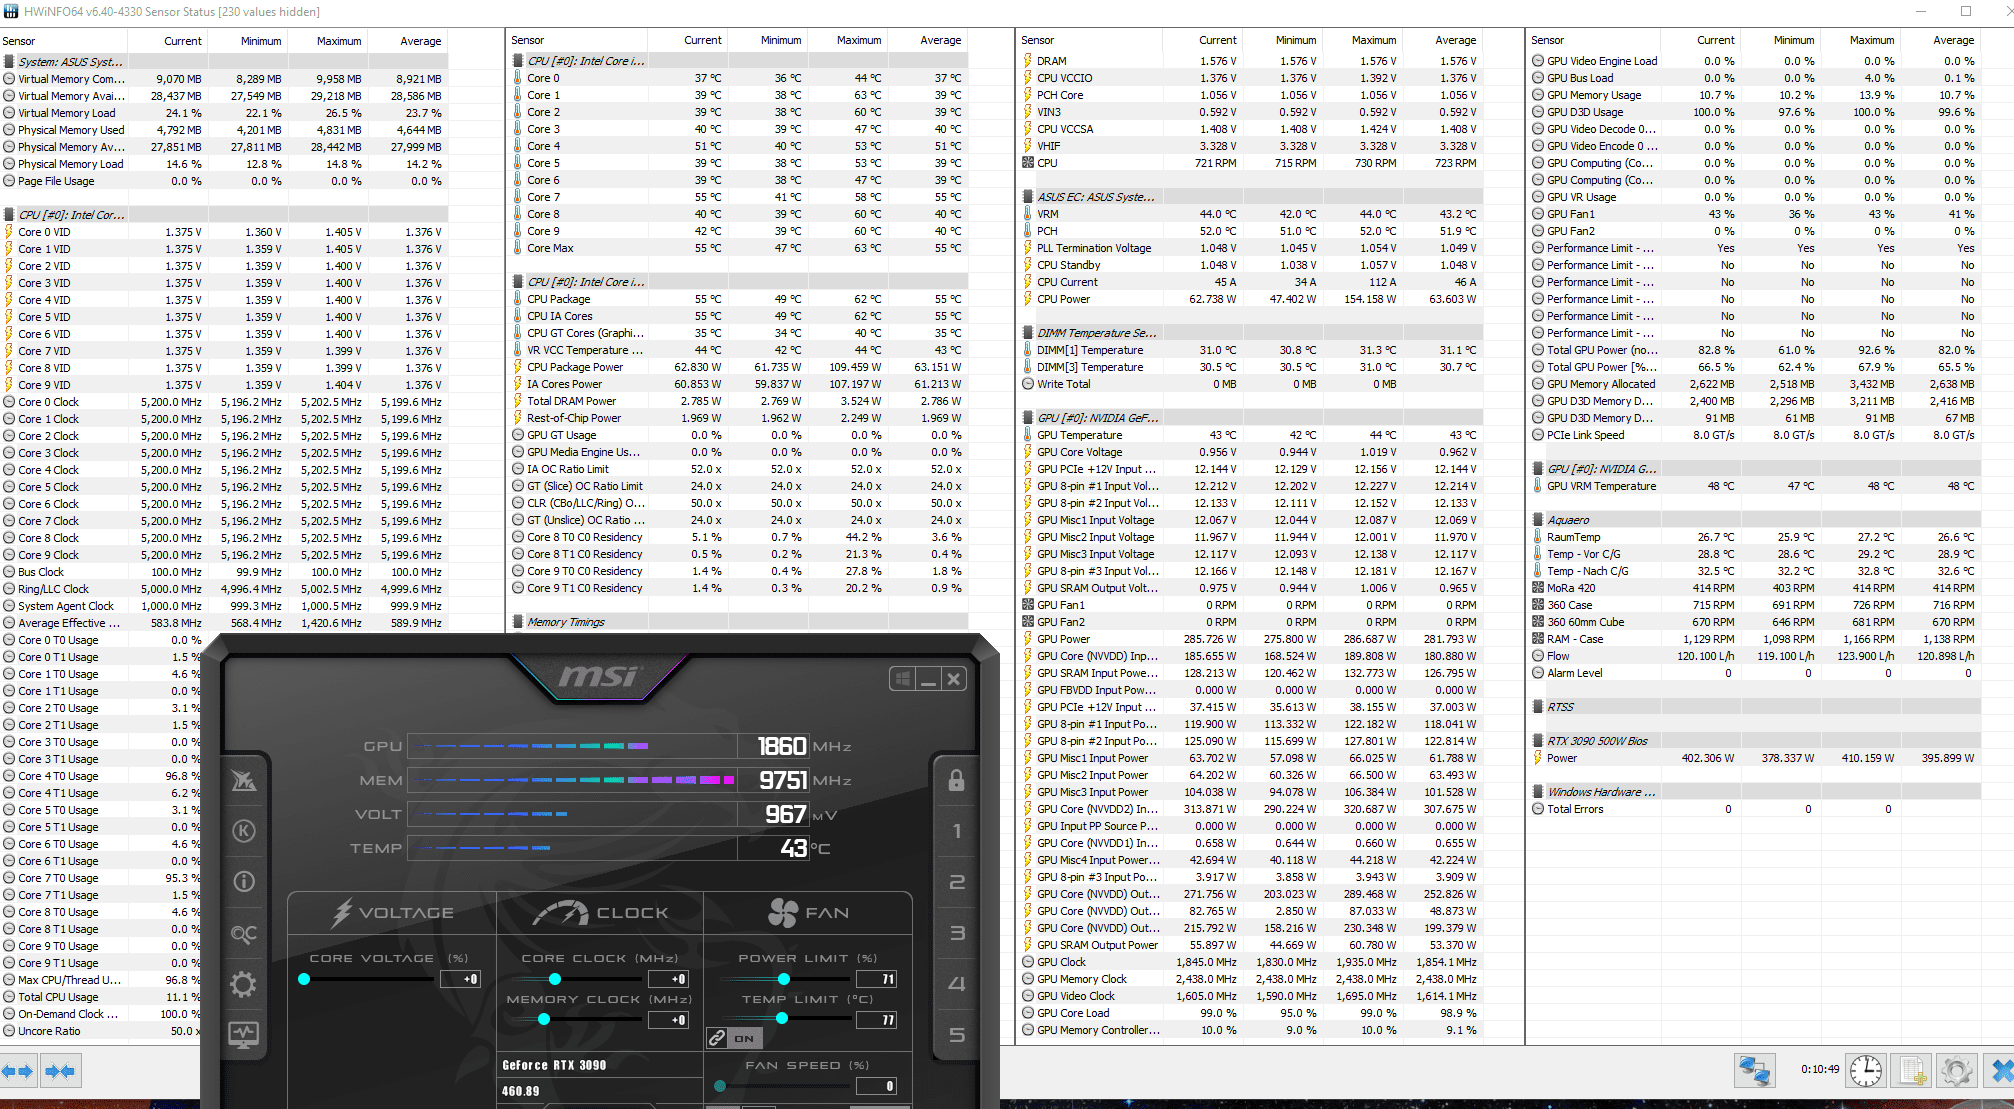
Task: Click Windows startup icon in Afterburner header
Action: 903,679
